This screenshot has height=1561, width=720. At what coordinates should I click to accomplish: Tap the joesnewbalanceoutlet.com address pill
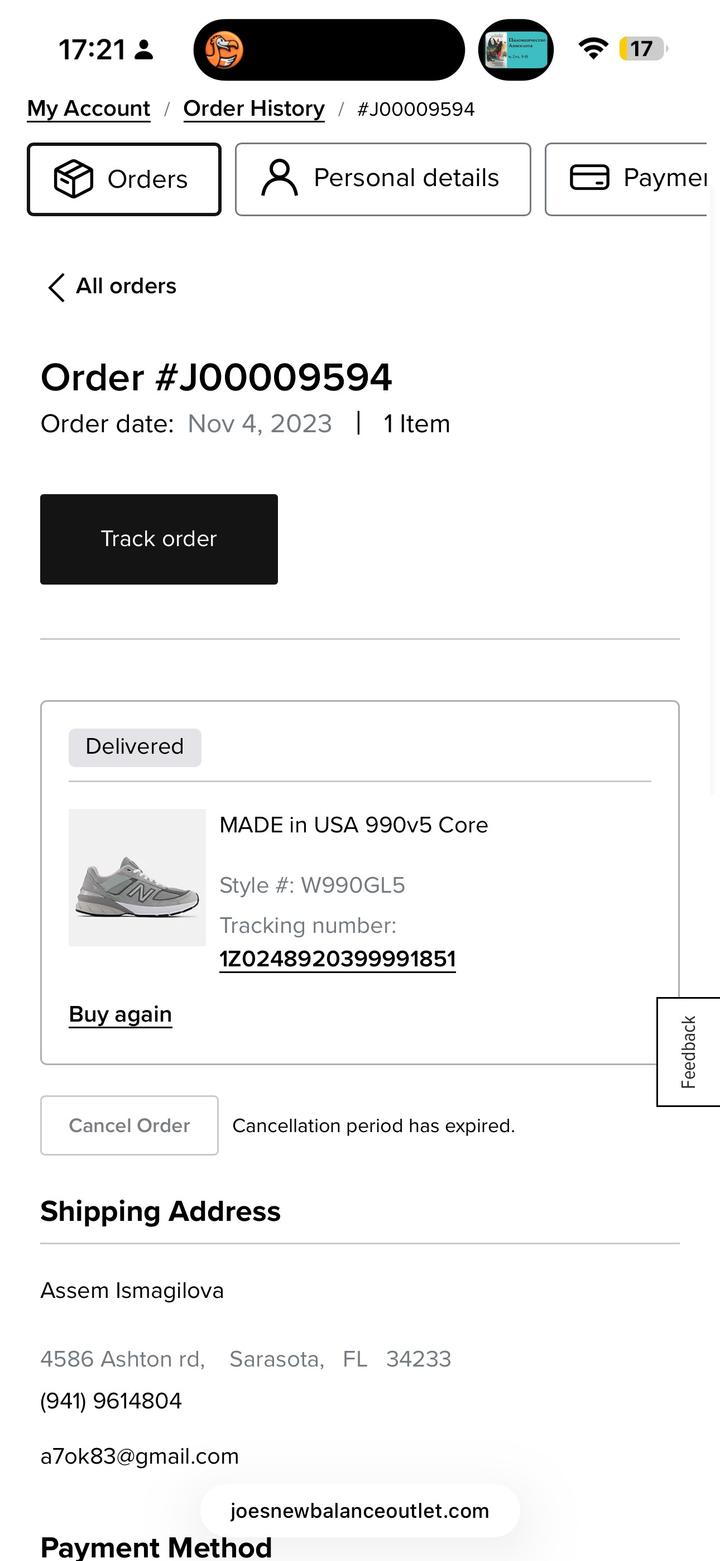359,1510
